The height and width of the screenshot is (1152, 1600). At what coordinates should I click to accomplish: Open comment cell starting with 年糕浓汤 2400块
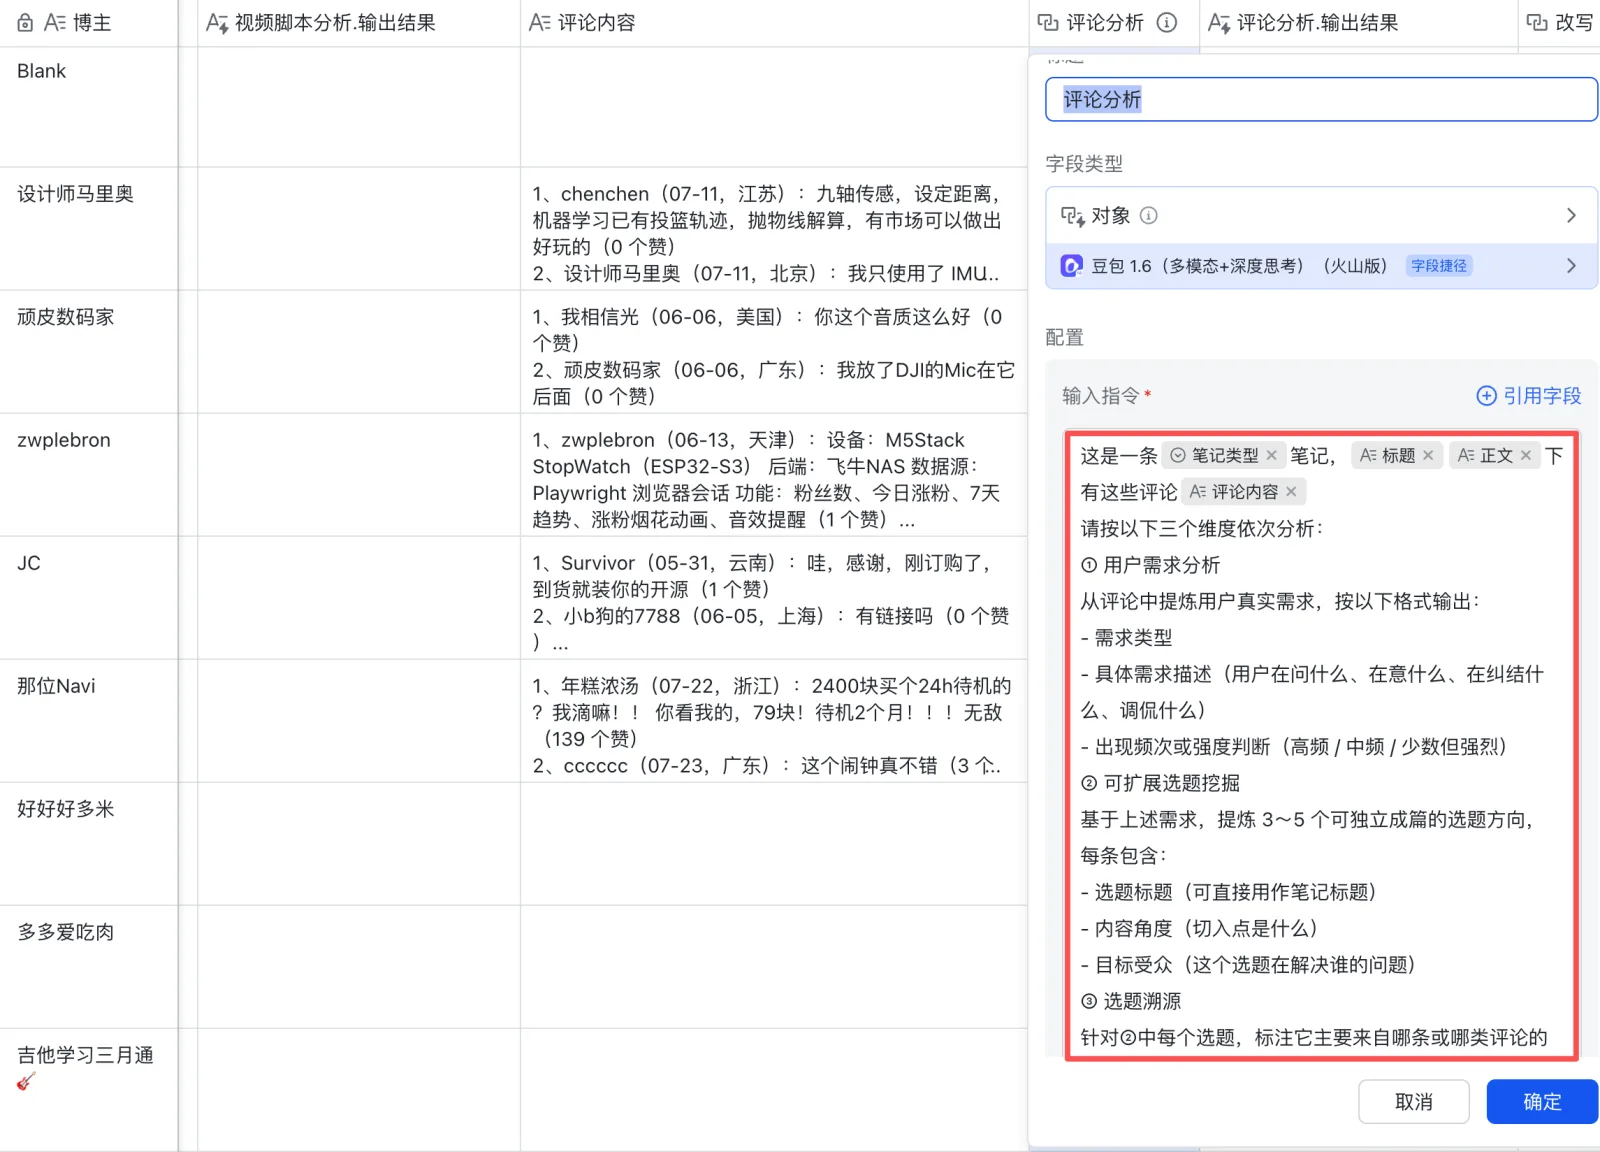774,720
